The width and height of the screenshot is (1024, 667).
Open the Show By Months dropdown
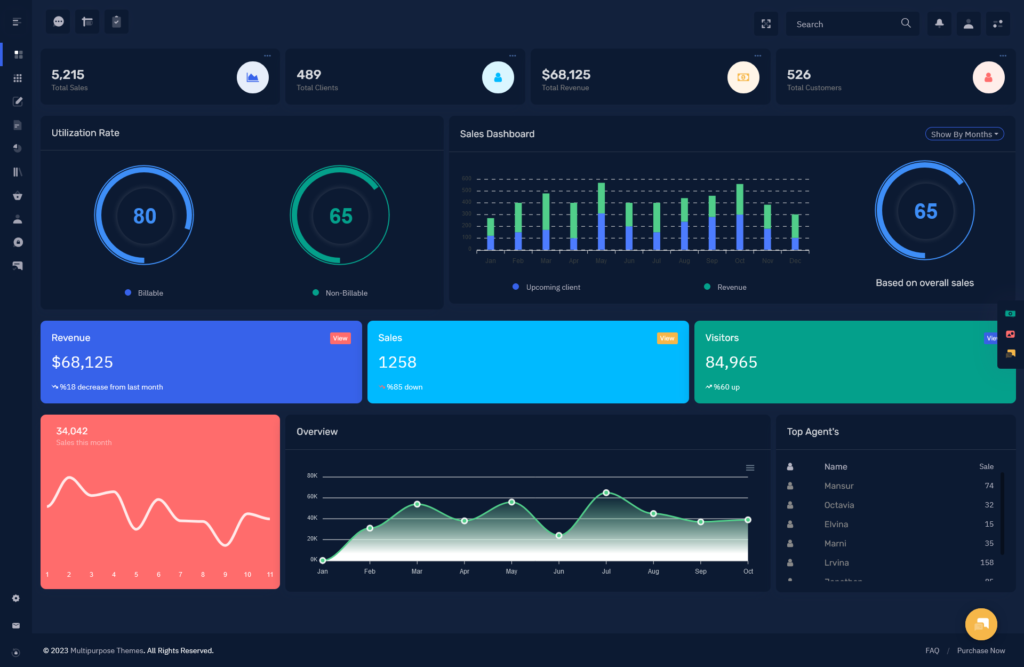point(965,134)
